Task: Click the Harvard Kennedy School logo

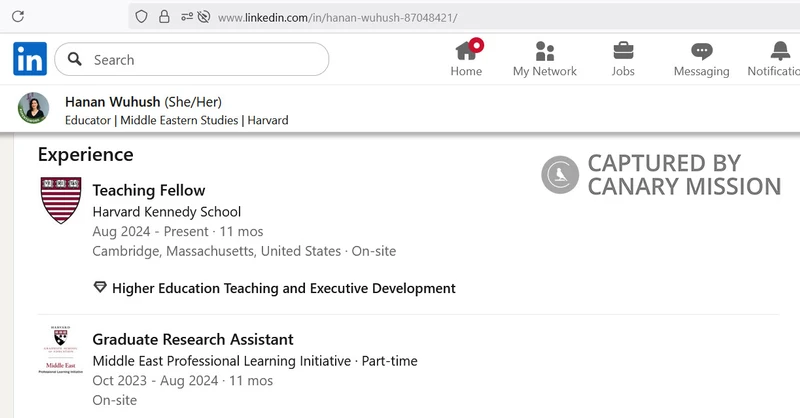Action: click(x=60, y=200)
